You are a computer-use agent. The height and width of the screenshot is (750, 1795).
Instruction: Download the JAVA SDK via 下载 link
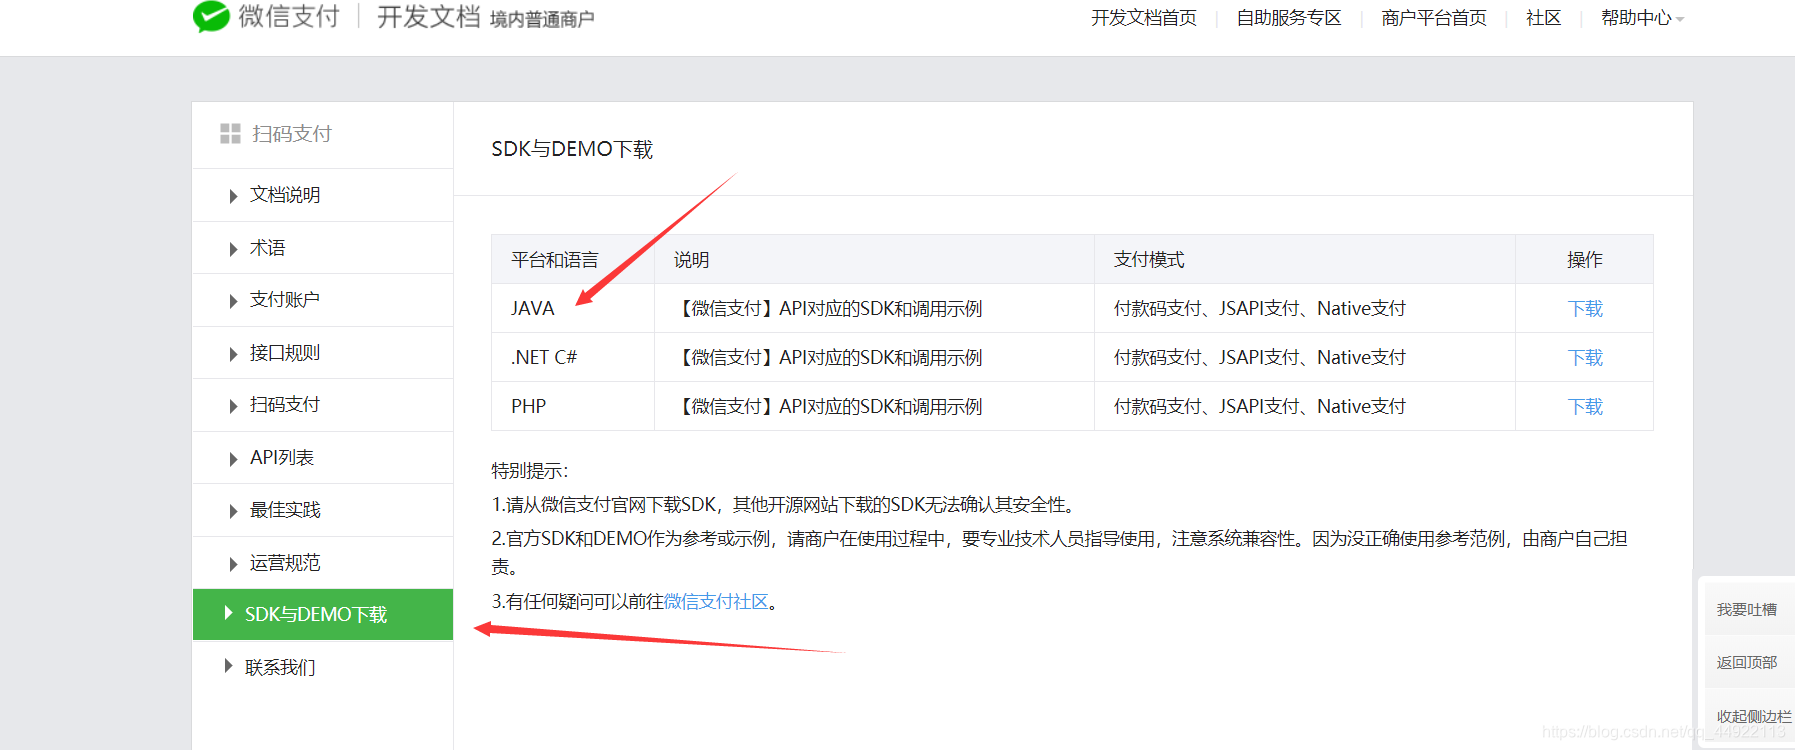1585,309
